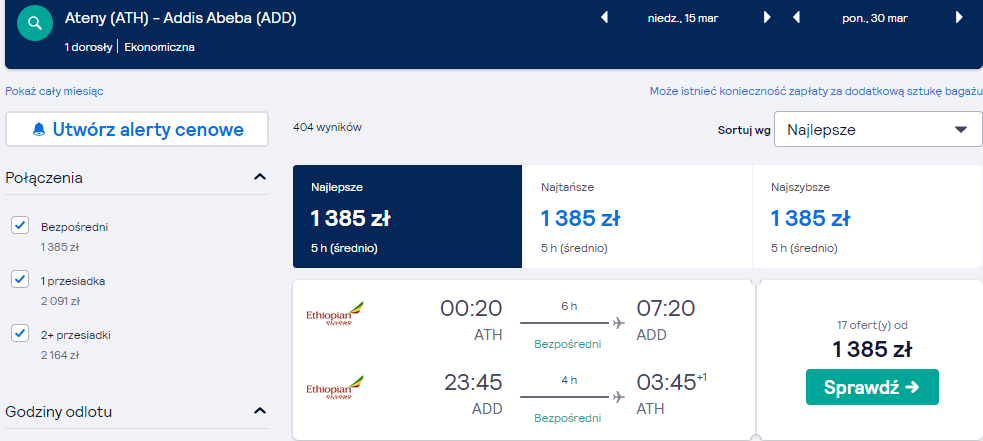Open Pokaż cały miesiąc link
983x441 pixels.
pos(55,92)
